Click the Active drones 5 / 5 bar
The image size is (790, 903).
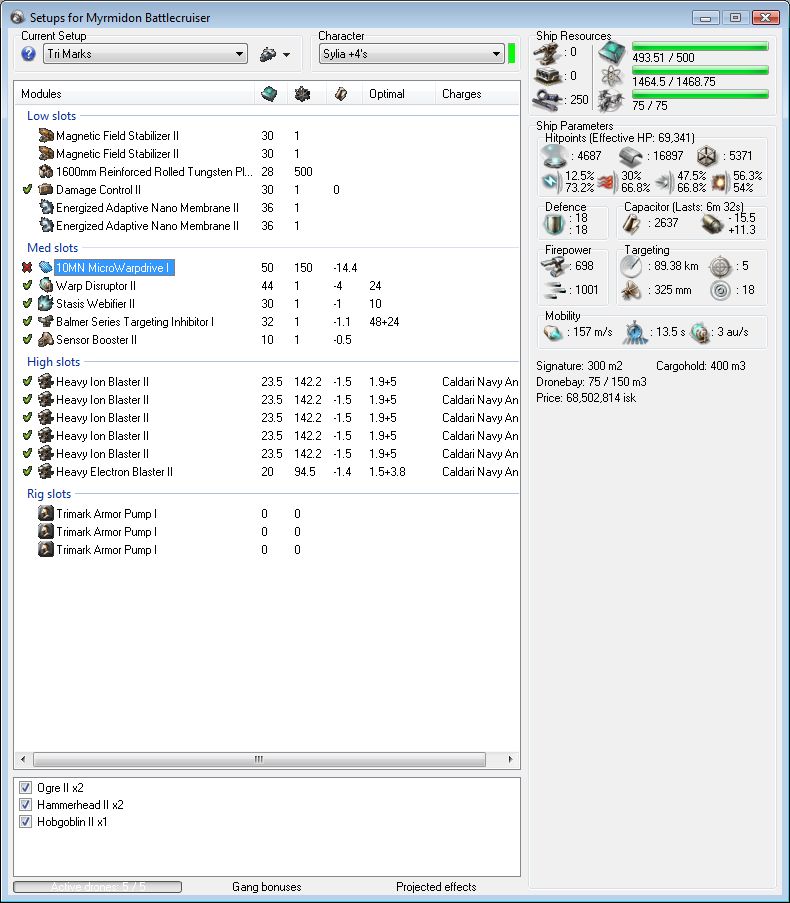click(x=97, y=887)
